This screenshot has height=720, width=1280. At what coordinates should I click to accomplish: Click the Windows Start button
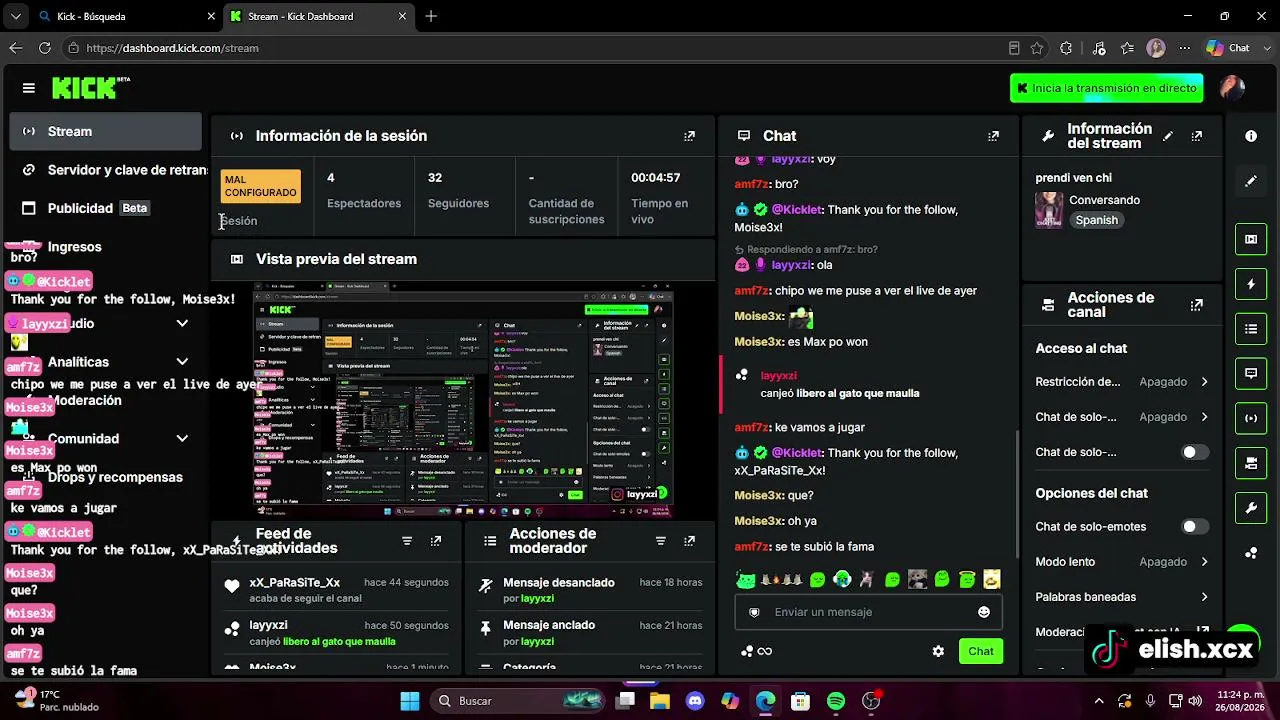click(x=410, y=701)
